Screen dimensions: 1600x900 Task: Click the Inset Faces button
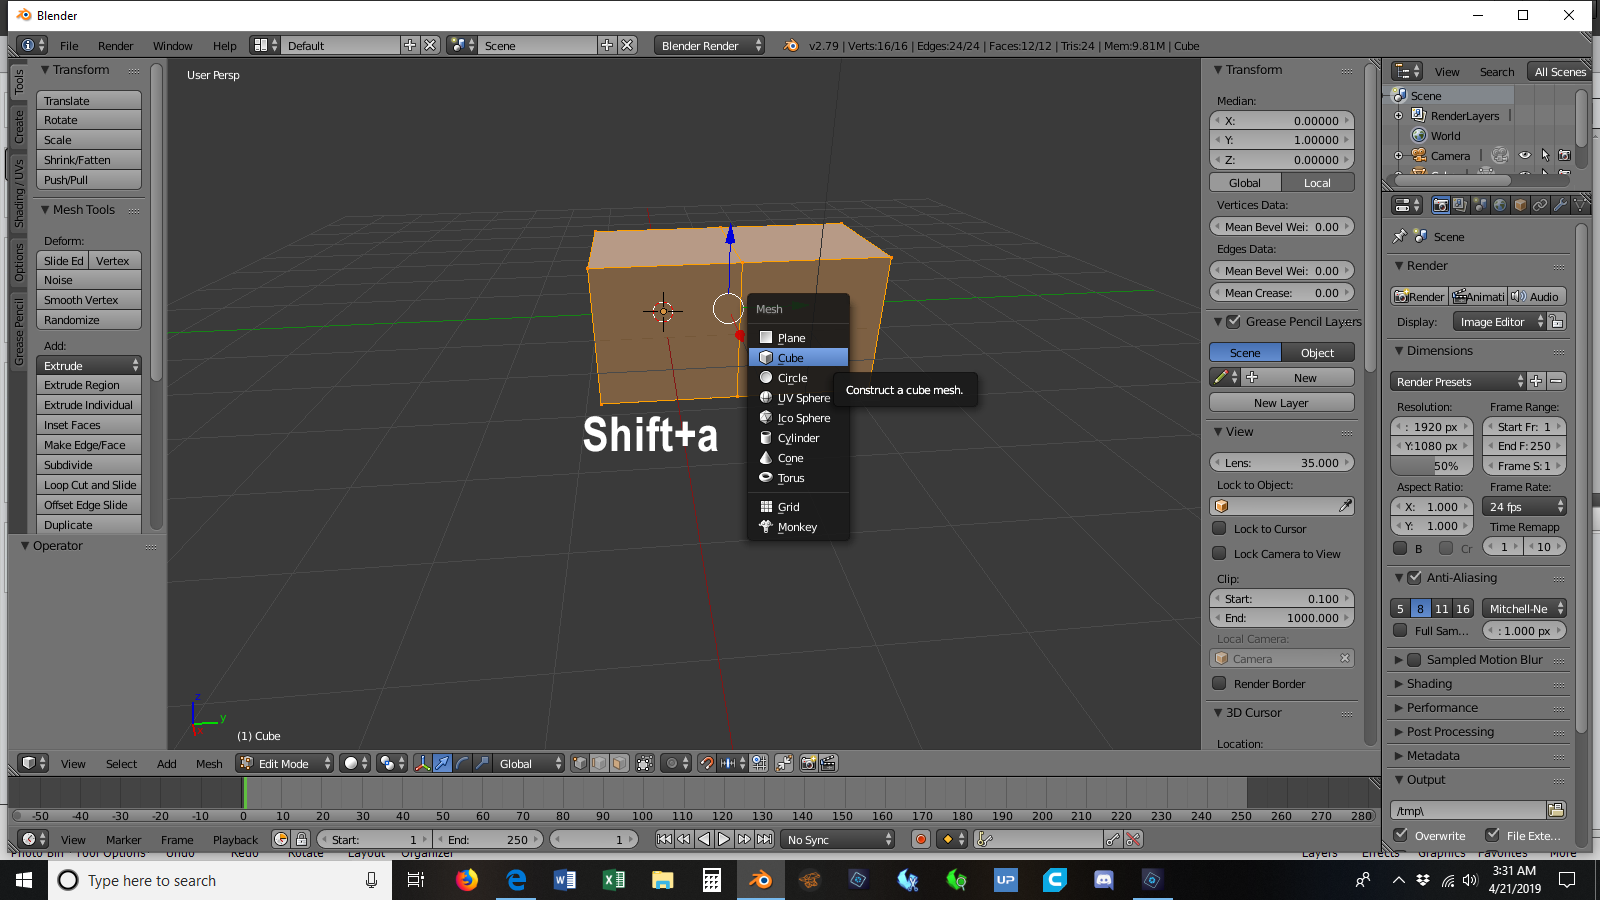point(89,424)
